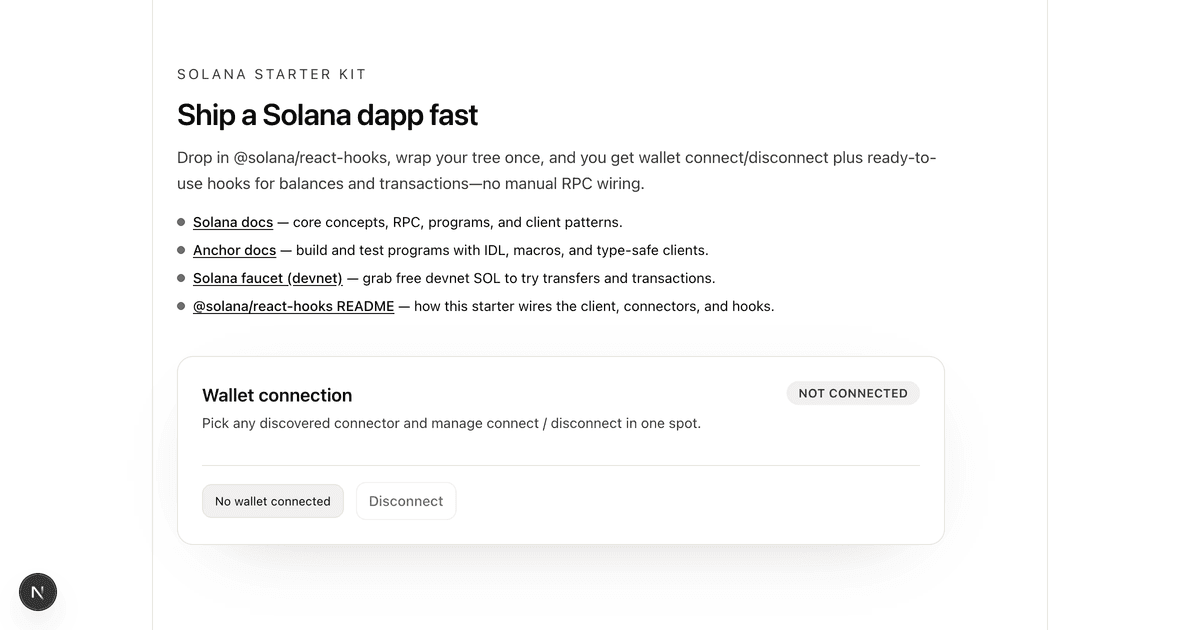The image size is (1200, 630).
Task: Open the Solana faucet (devnet) link
Action: pyautogui.click(x=267, y=278)
